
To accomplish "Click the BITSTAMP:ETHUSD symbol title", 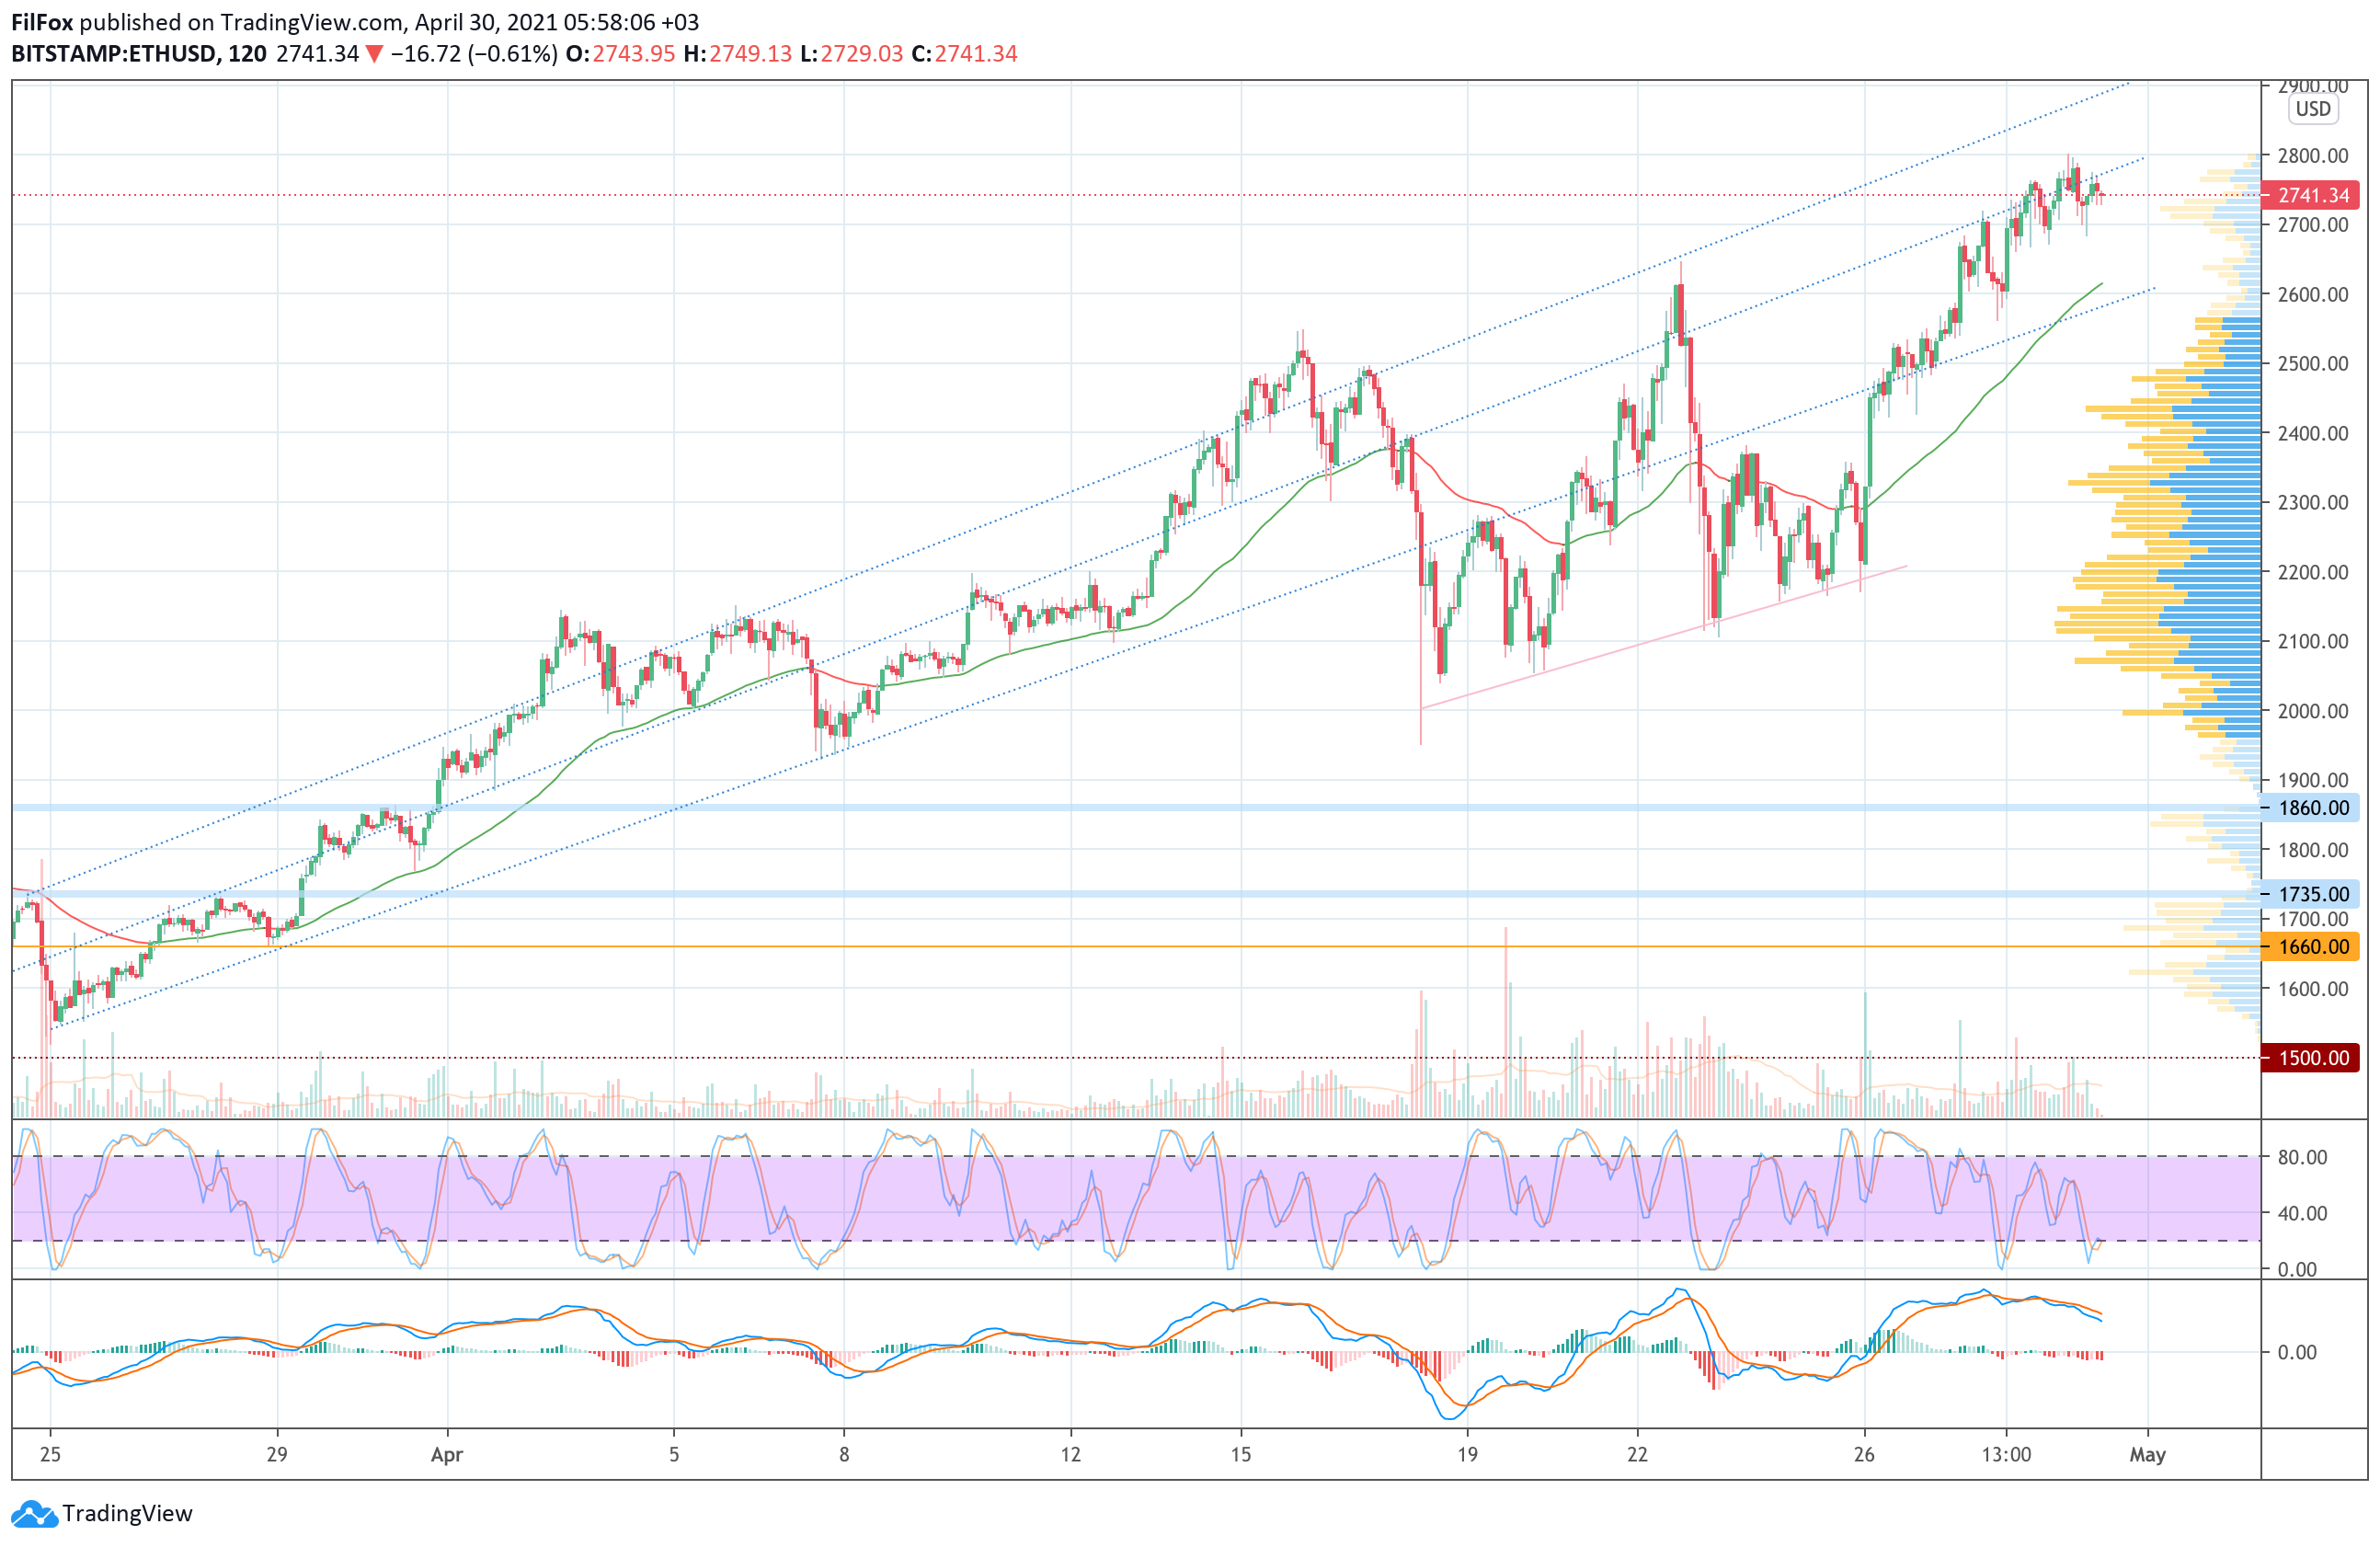I will click(113, 54).
